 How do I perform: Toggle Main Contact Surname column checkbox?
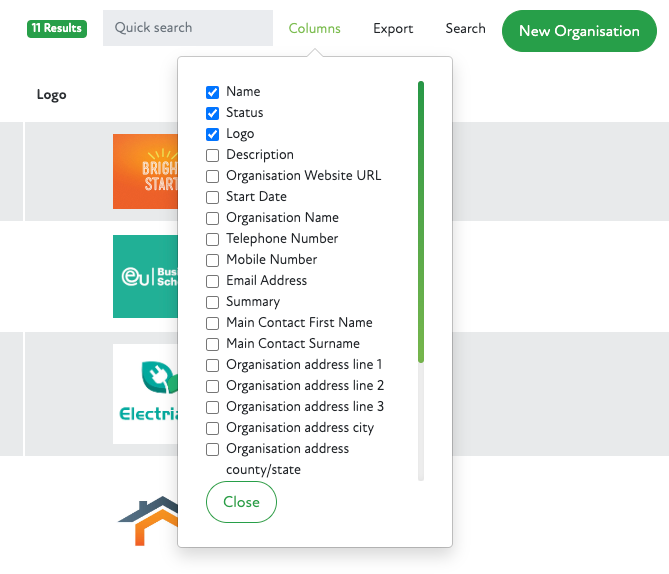point(213,344)
